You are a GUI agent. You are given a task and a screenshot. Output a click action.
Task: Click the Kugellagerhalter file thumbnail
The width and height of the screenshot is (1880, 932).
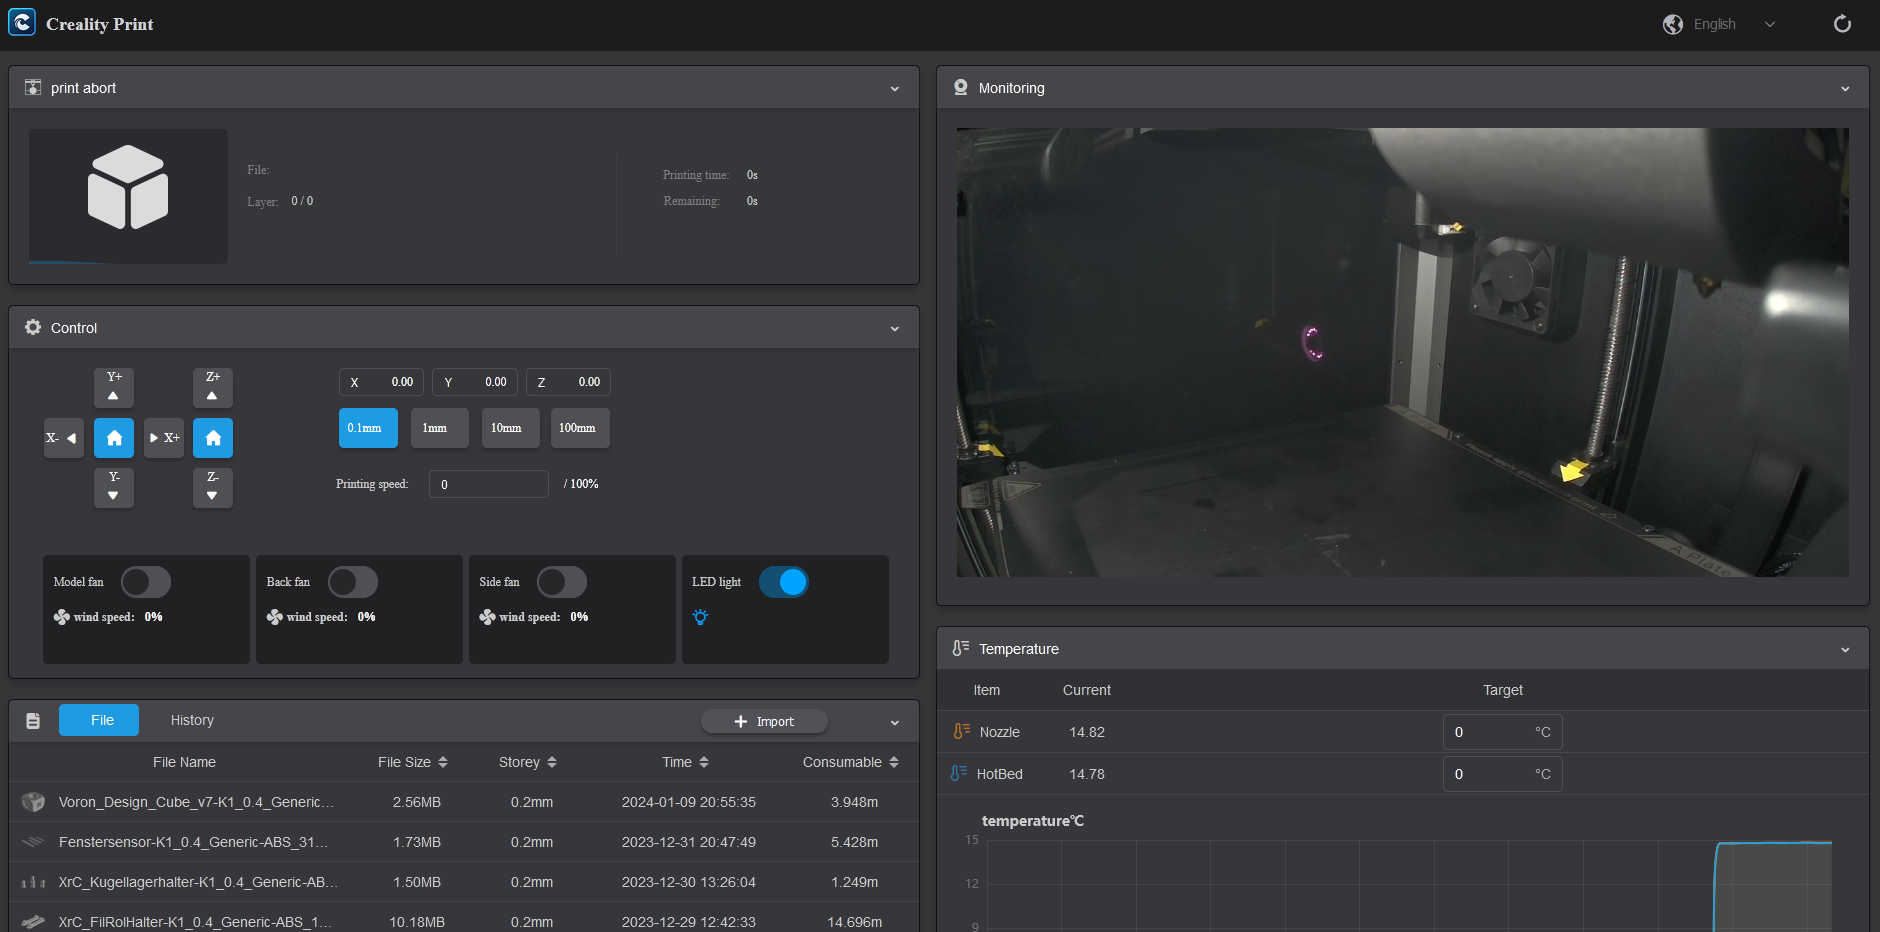pos(33,882)
